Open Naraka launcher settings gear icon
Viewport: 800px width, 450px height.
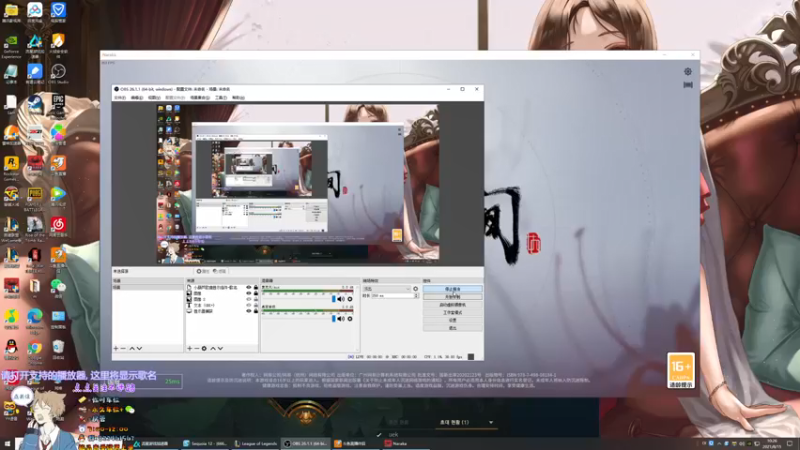[688, 71]
